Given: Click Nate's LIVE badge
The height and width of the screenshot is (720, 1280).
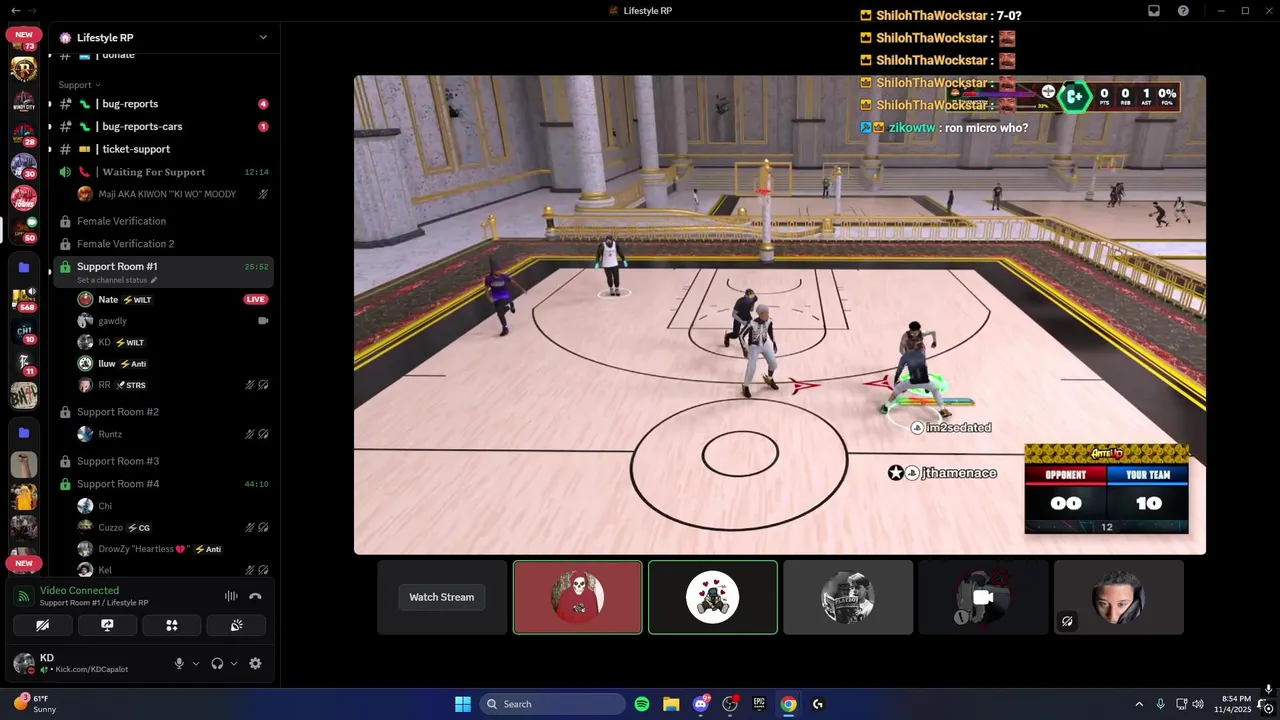Looking at the screenshot, I should tap(256, 299).
